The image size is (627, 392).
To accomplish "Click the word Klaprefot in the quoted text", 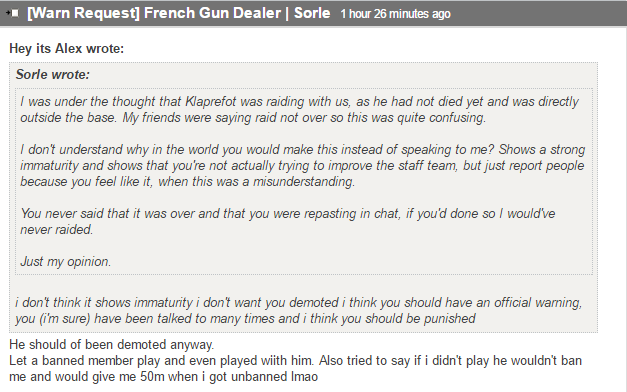I will pos(211,102).
